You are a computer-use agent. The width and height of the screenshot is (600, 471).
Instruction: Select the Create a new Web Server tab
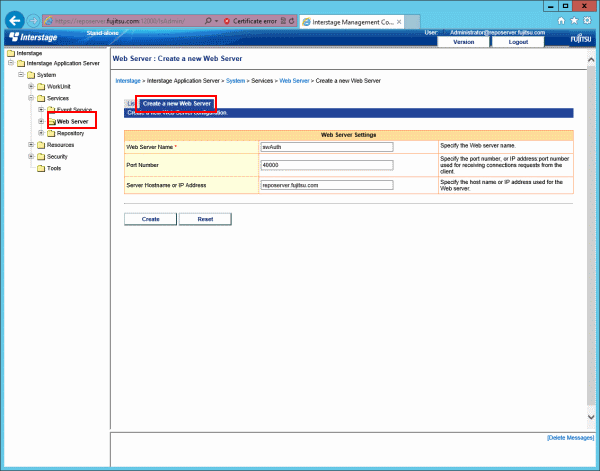[x=177, y=104]
